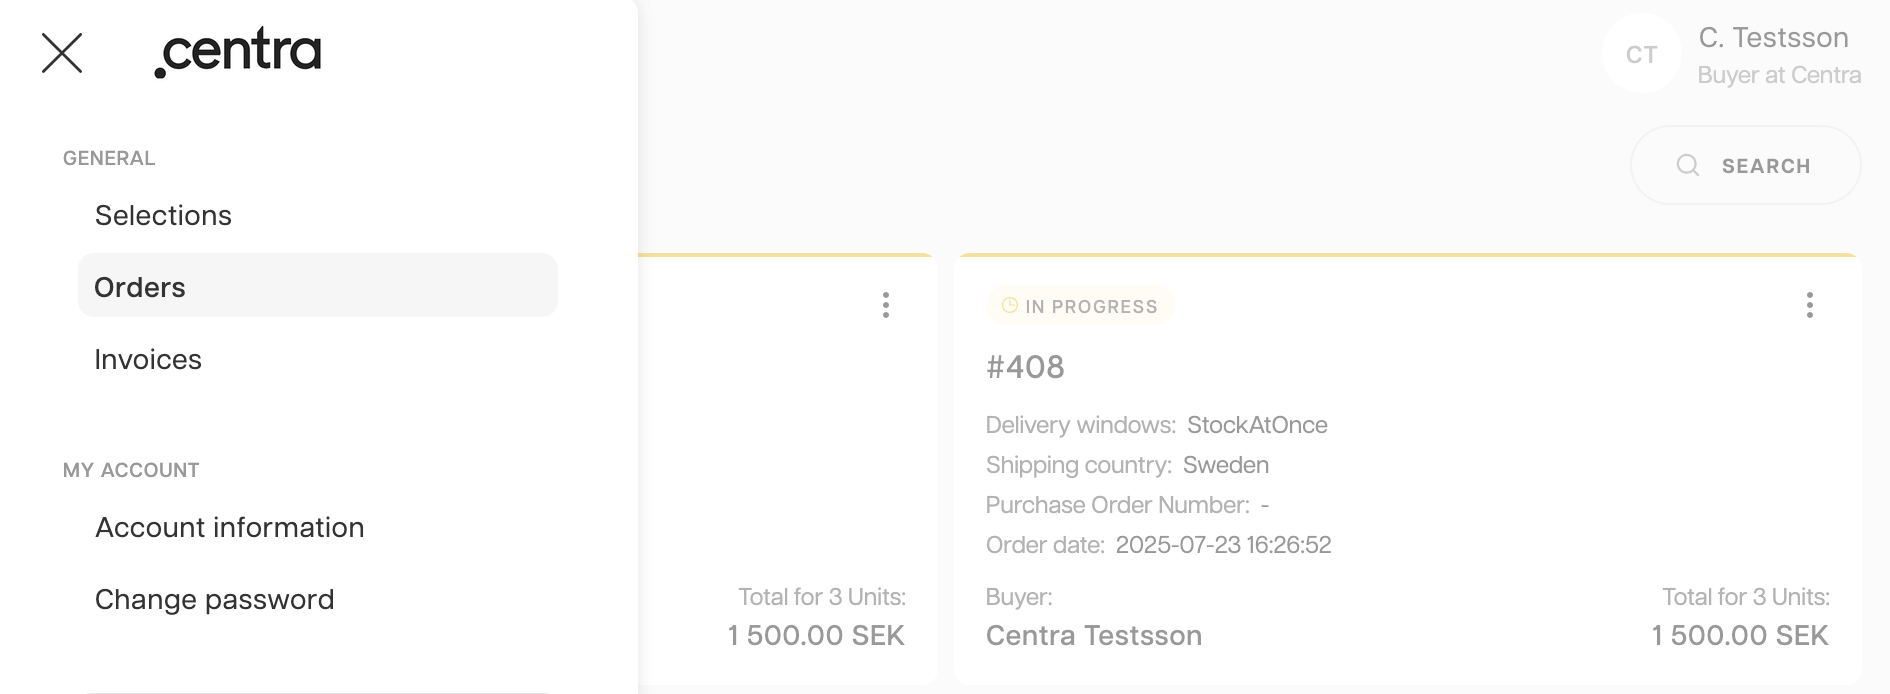Open Account information

pos(230,528)
